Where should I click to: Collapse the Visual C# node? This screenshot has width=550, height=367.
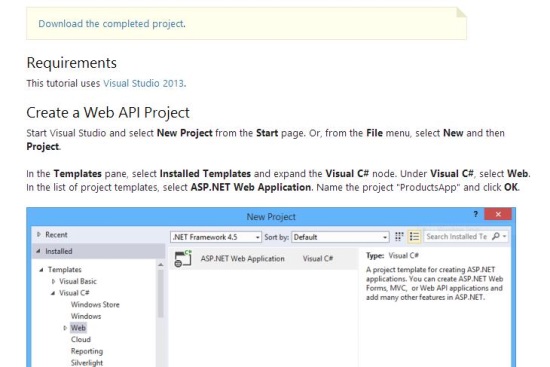53,293
